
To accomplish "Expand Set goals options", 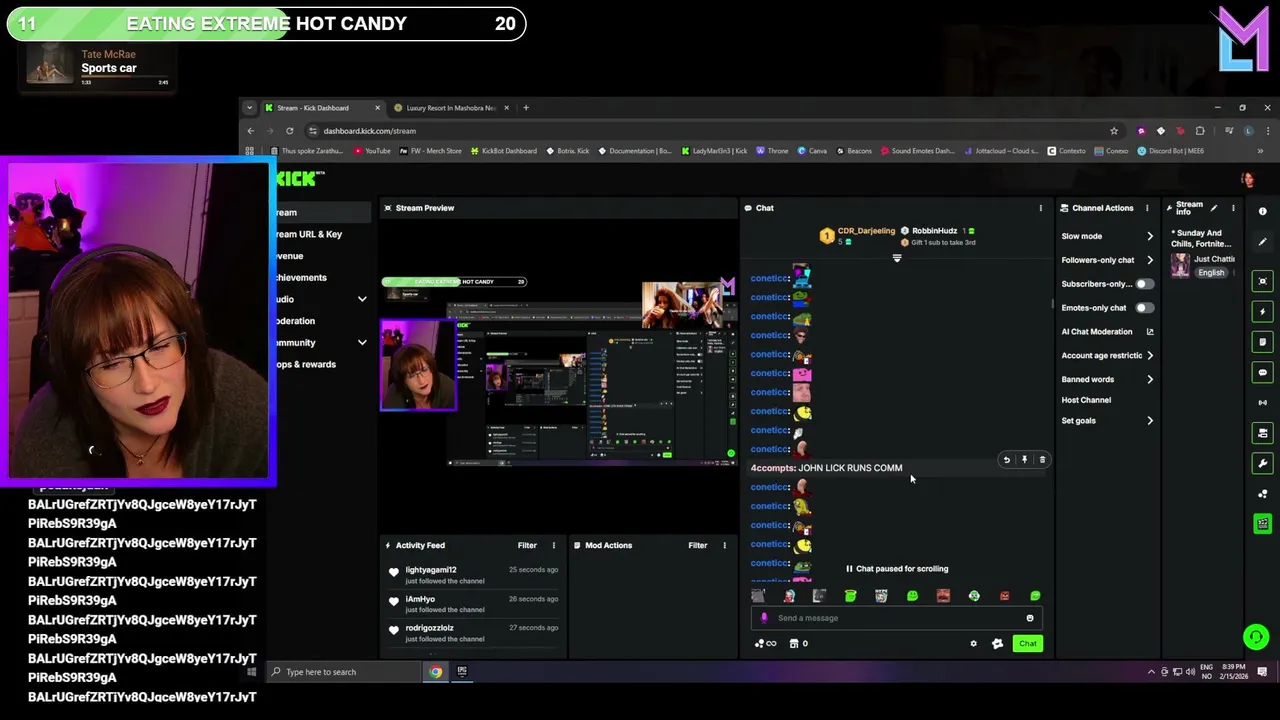I will [x=1149, y=421].
